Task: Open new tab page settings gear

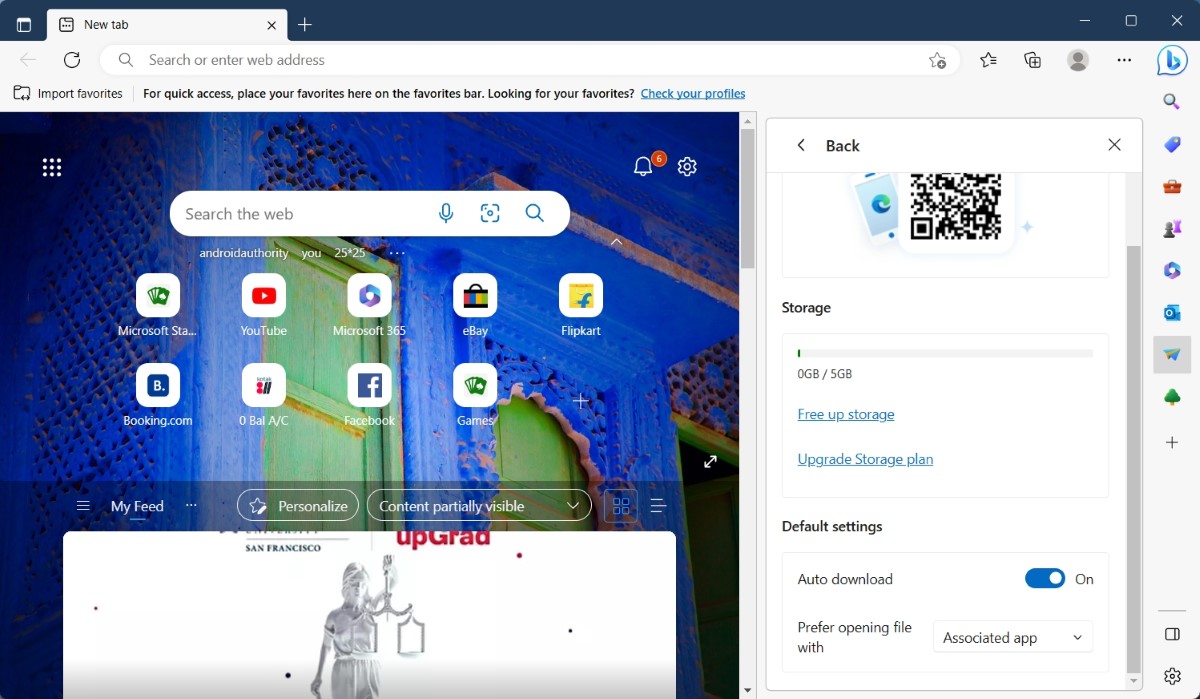Action: (x=687, y=167)
